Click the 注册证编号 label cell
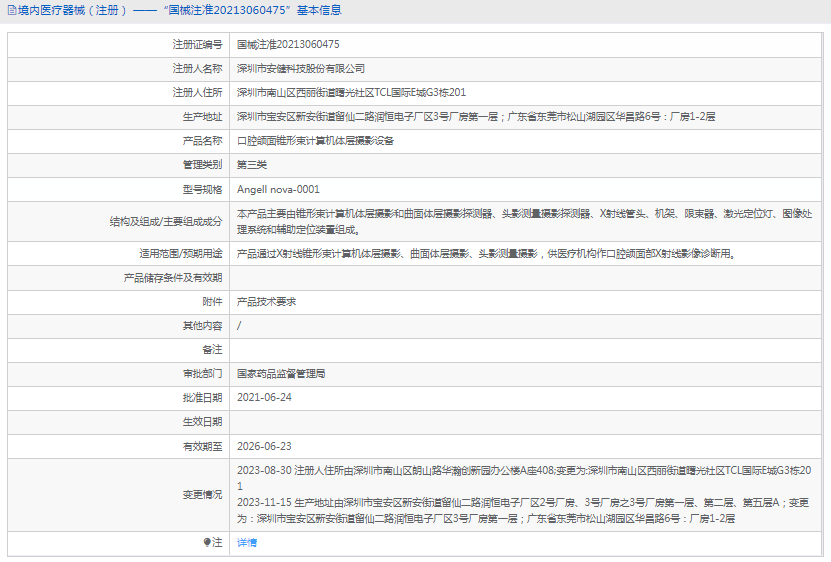 coord(118,45)
